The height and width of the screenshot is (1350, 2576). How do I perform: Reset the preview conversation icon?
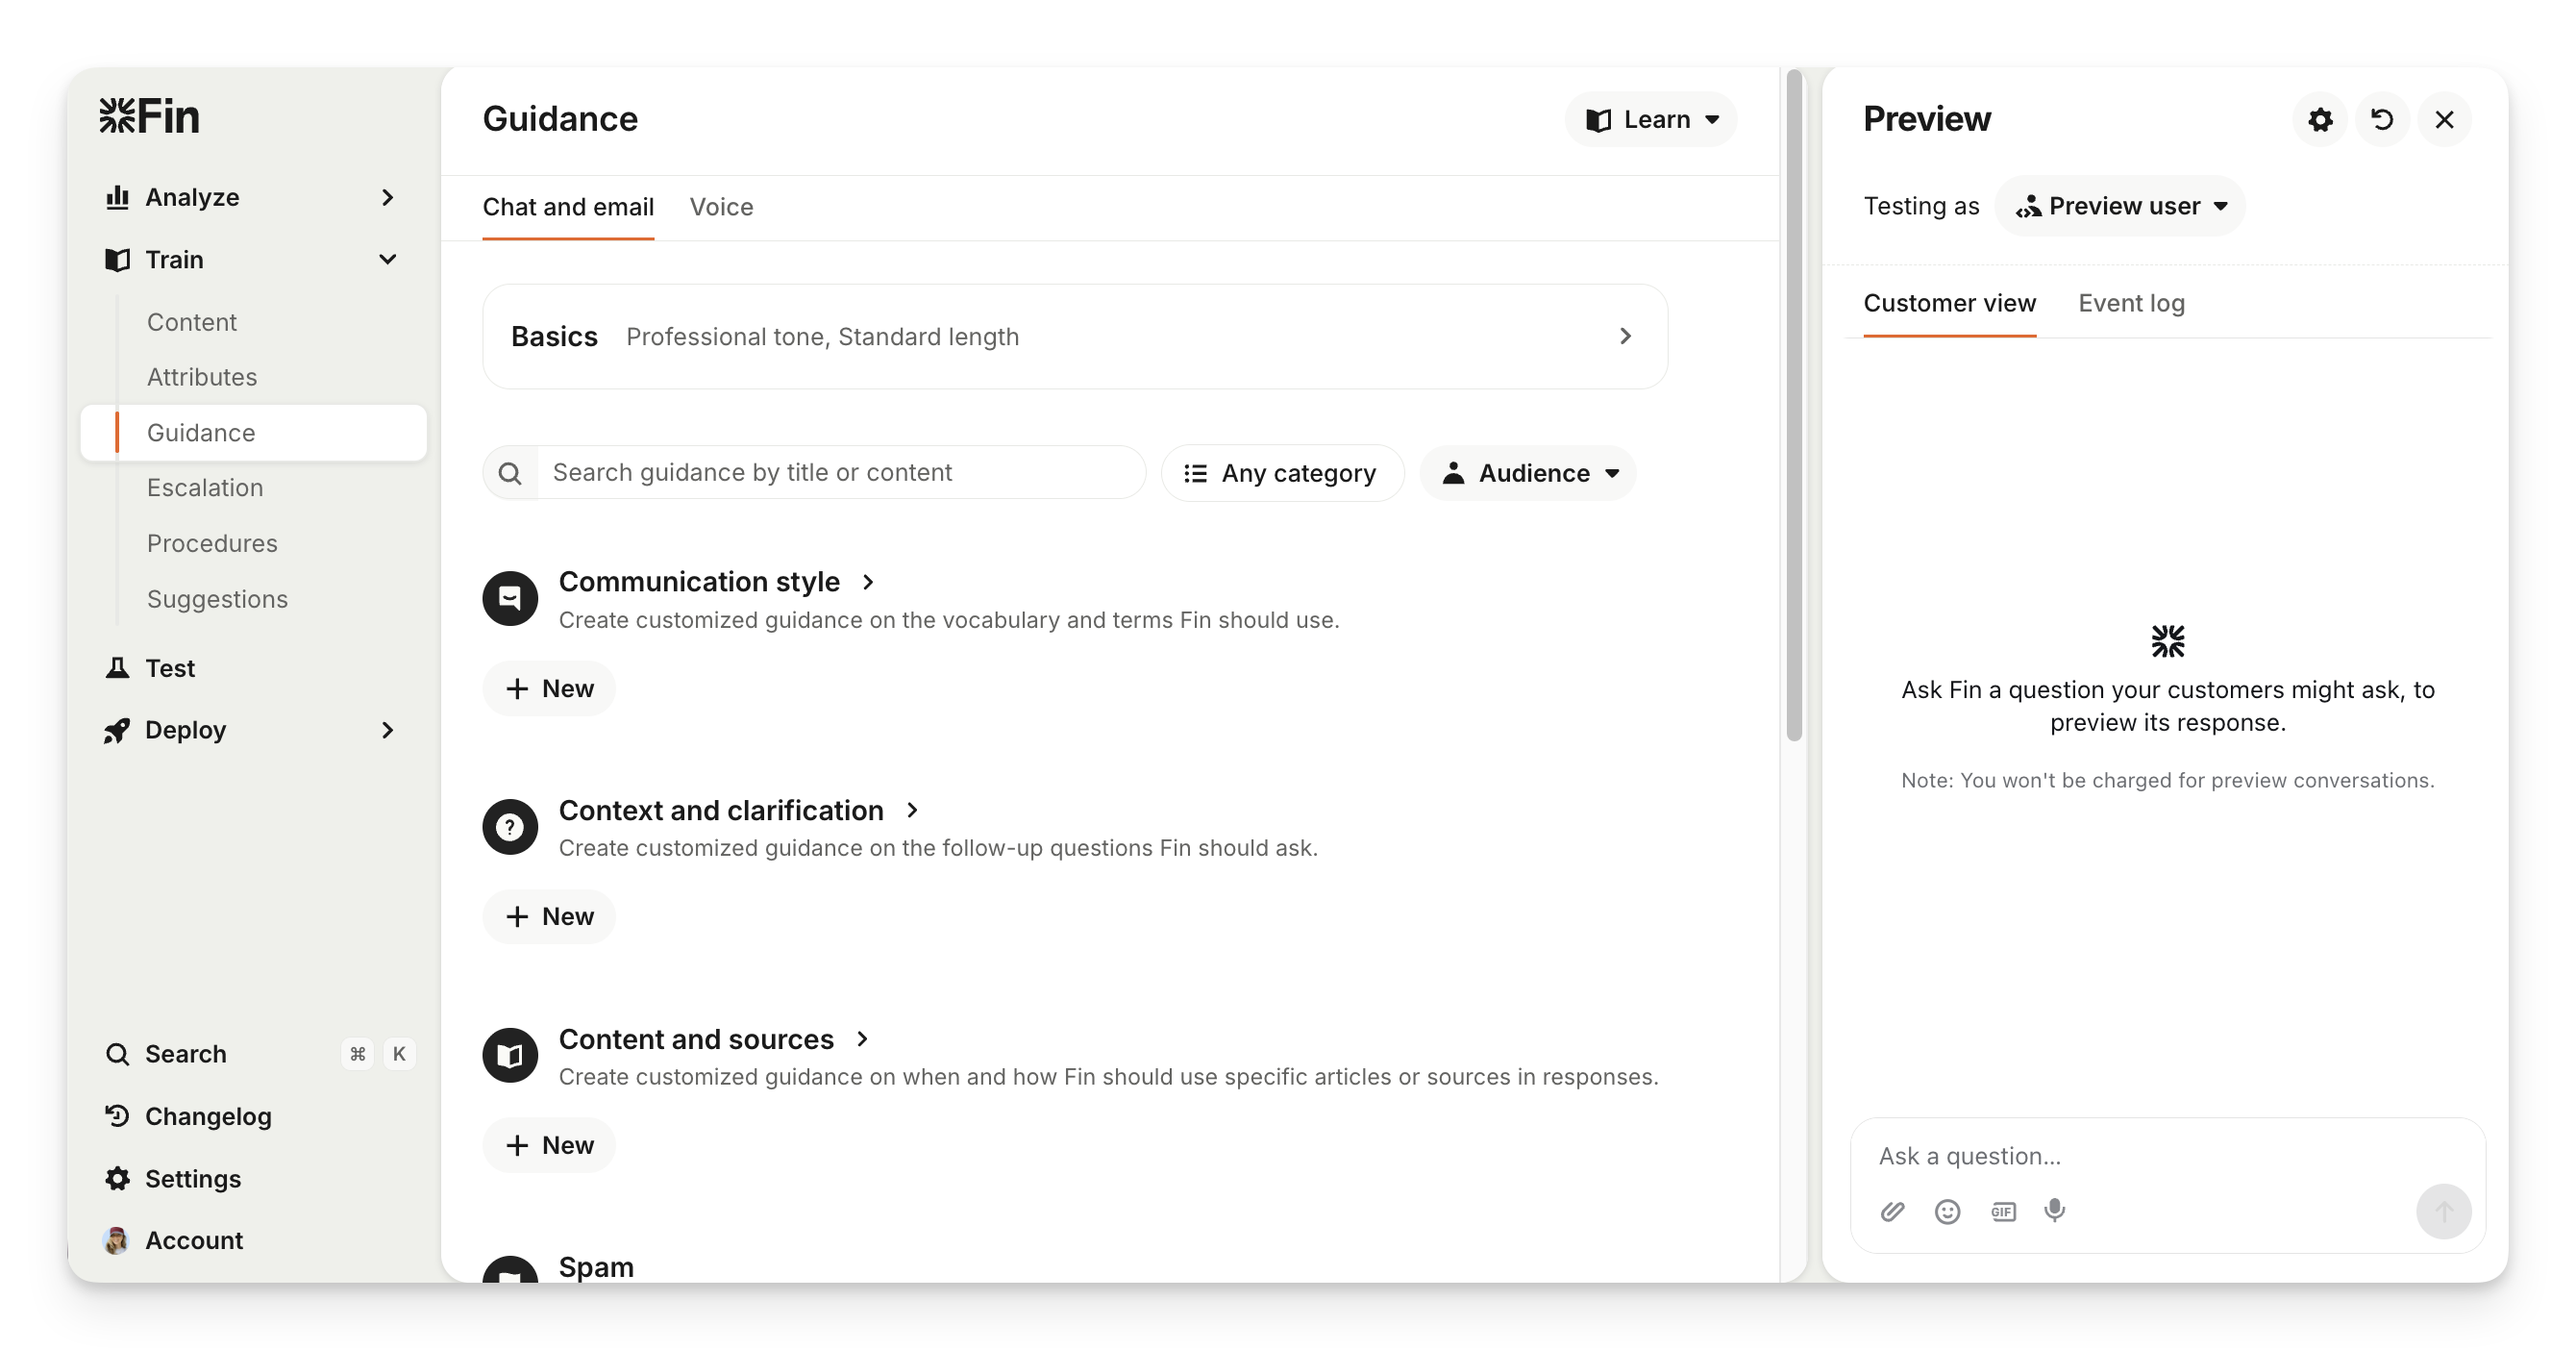[x=2382, y=120]
